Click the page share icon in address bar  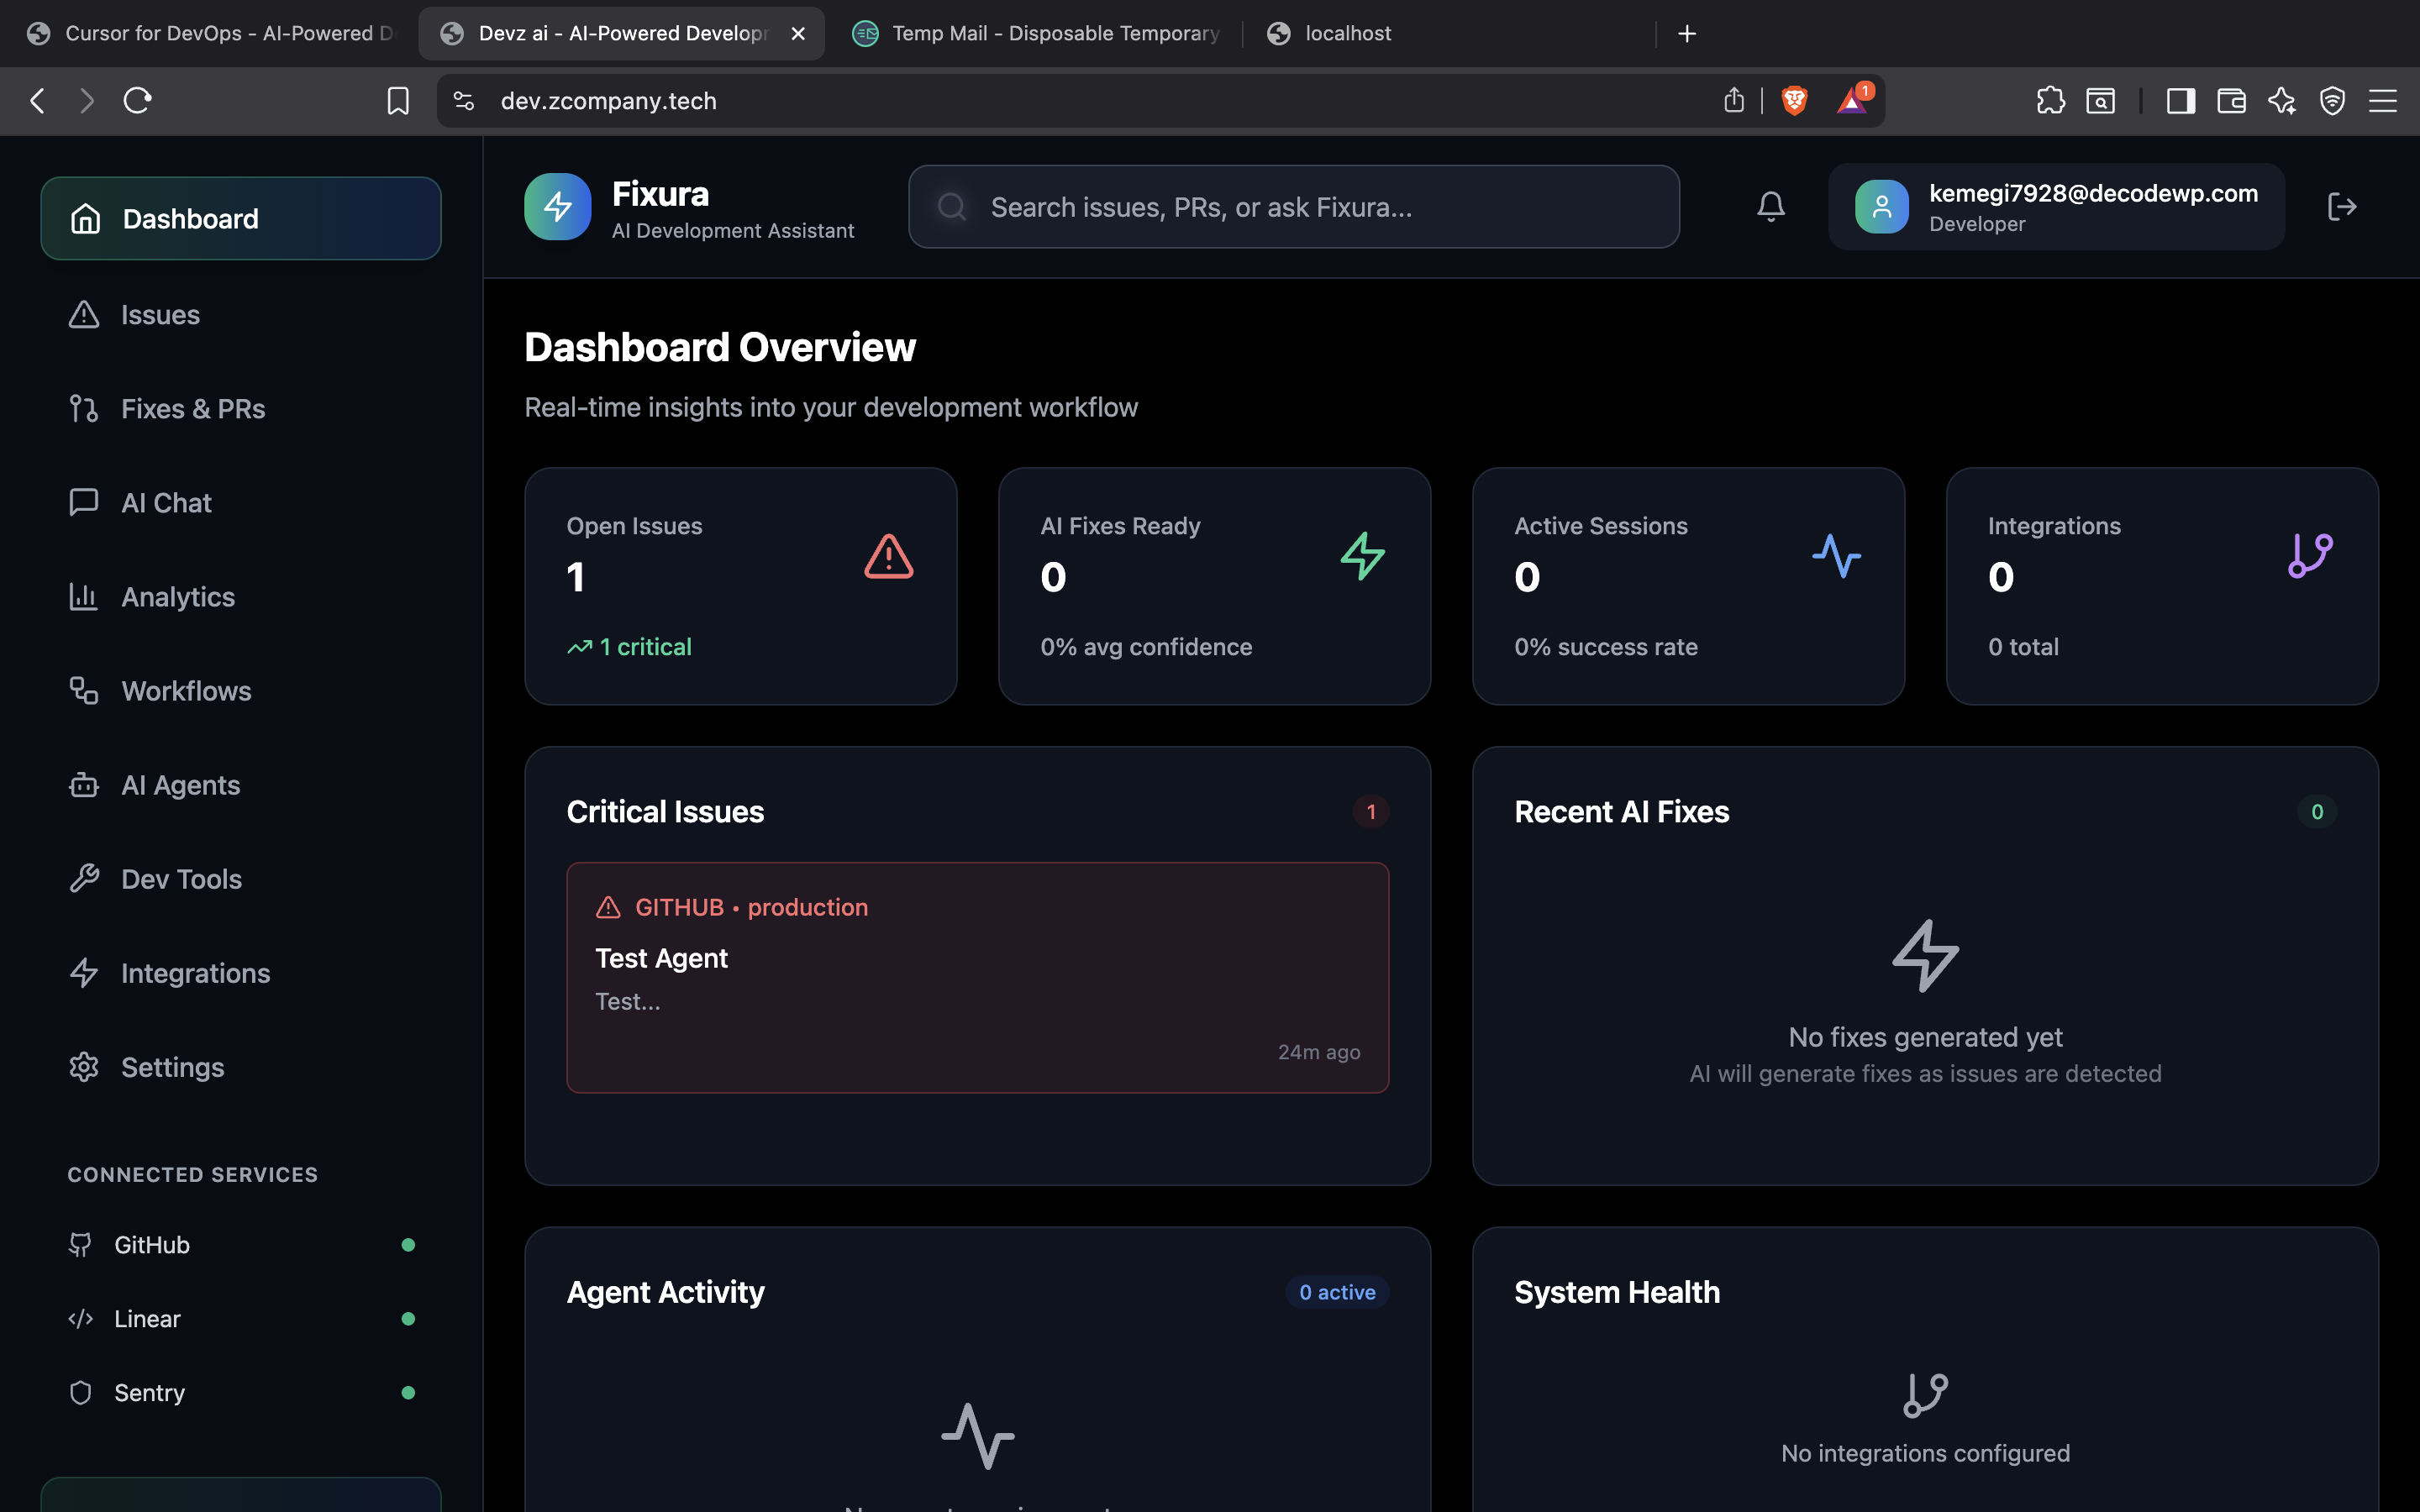coord(1734,100)
